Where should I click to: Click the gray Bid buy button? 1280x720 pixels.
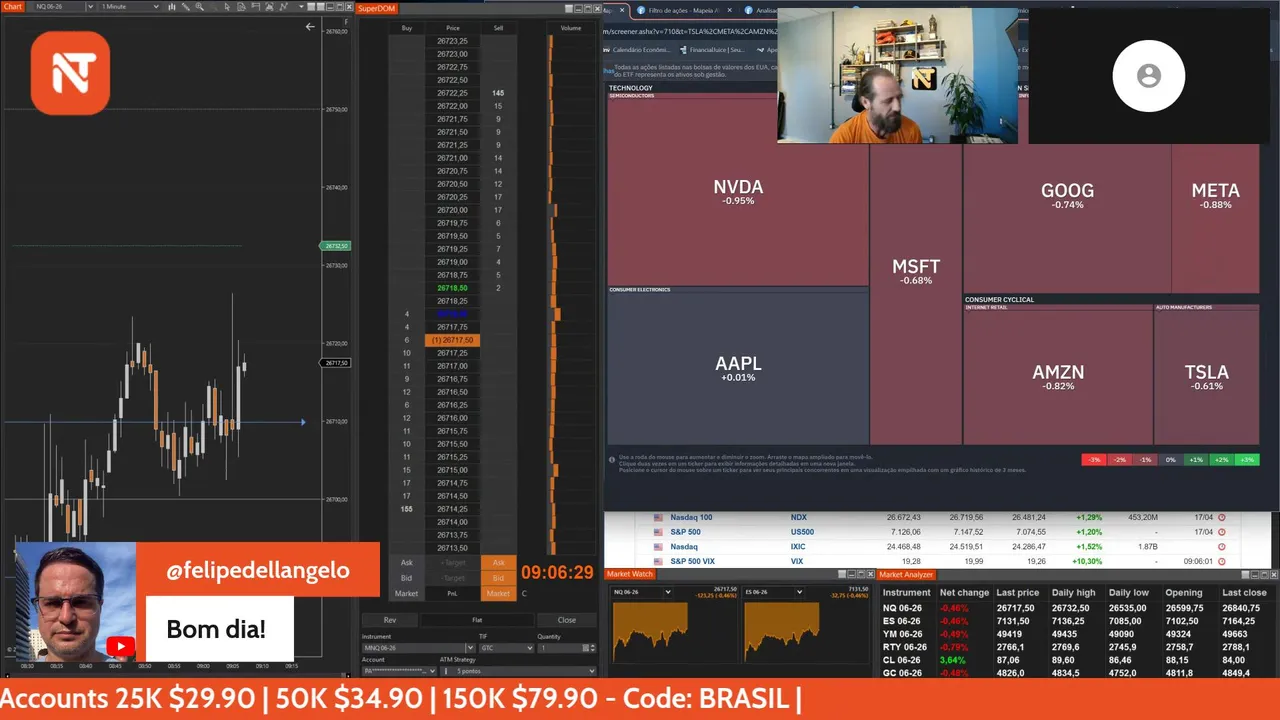click(x=407, y=578)
